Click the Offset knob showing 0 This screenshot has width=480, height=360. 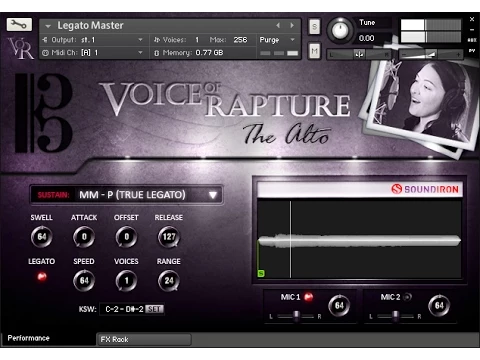pyautogui.click(x=126, y=237)
